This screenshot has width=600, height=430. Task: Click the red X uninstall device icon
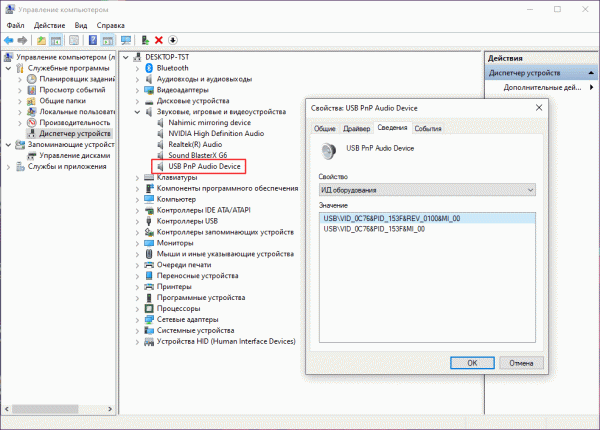click(x=160, y=41)
